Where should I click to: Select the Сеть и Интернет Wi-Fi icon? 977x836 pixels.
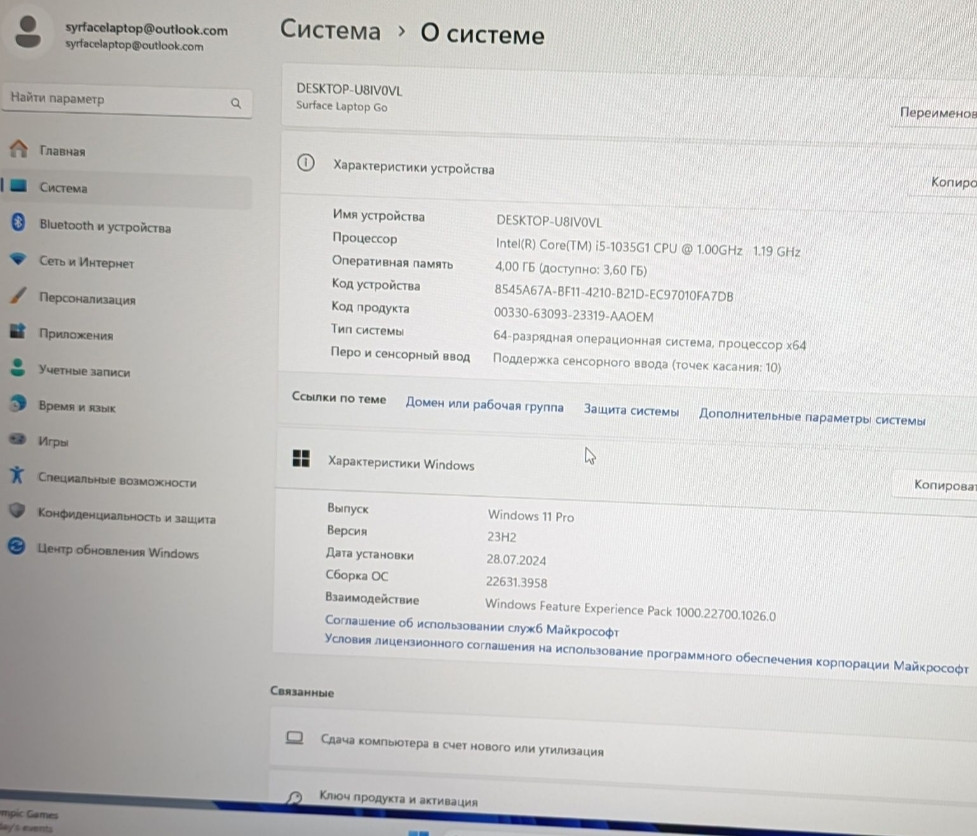pos(17,261)
